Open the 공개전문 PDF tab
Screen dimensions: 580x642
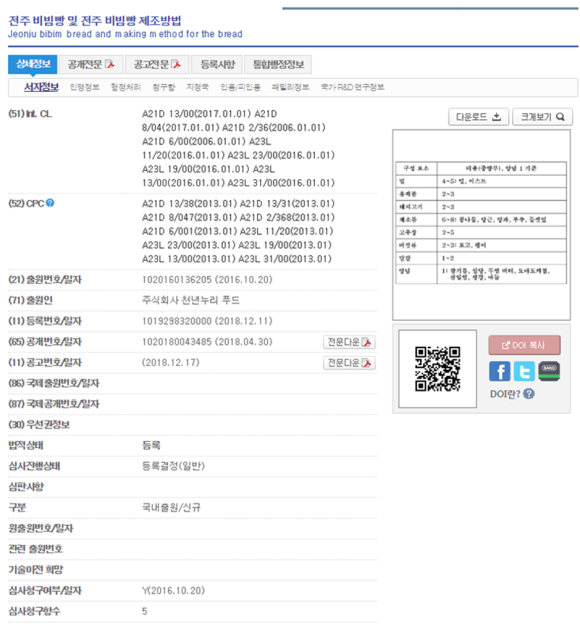[x=91, y=64]
